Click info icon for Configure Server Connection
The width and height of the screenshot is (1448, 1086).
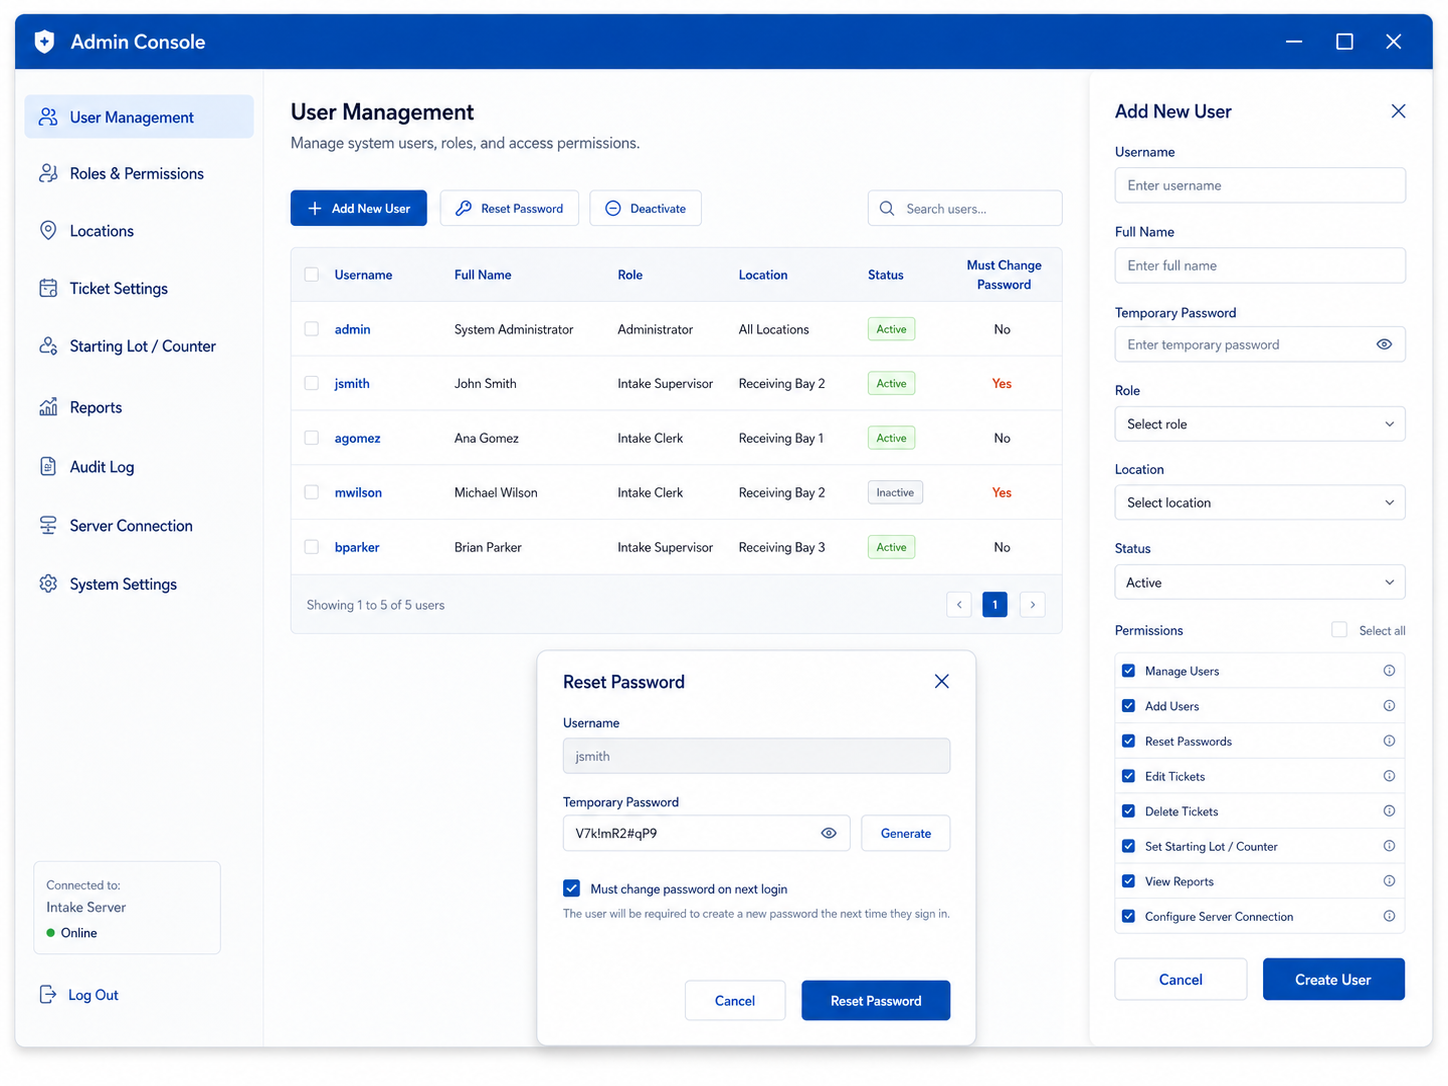[x=1389, y=916]
